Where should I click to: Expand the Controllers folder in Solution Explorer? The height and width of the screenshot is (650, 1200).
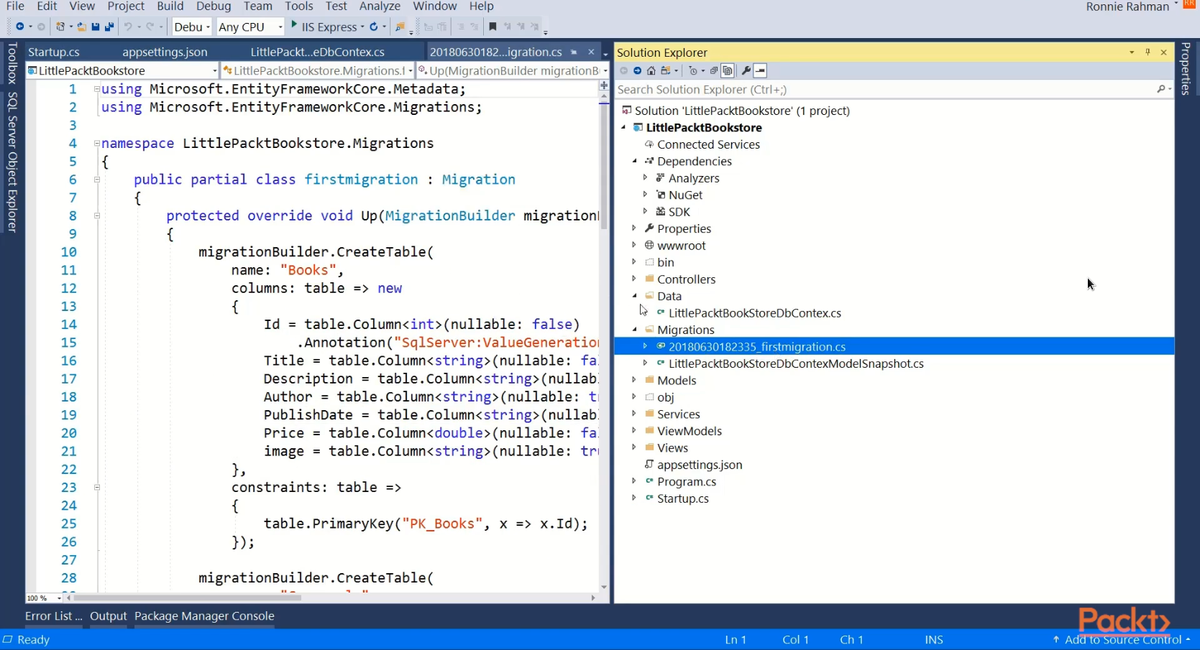click(x=634, y=279)
